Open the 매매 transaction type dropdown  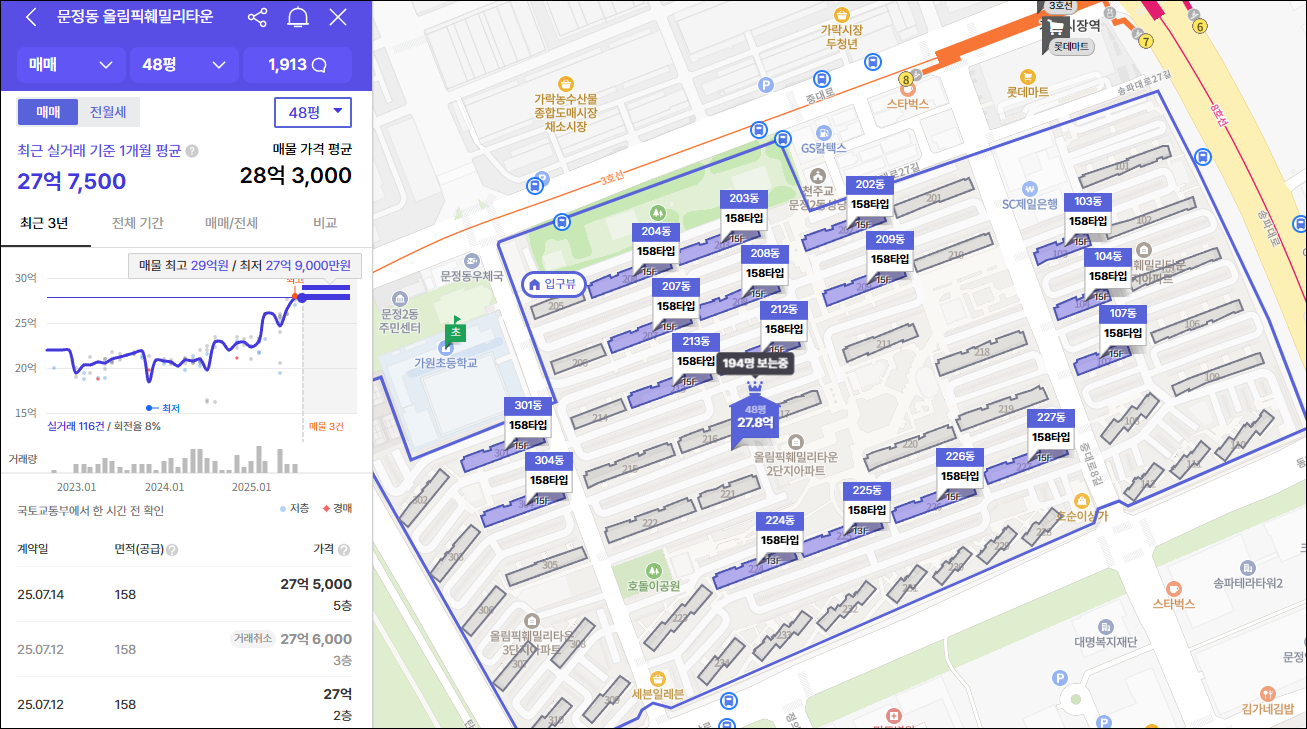(x=71, y=65)
